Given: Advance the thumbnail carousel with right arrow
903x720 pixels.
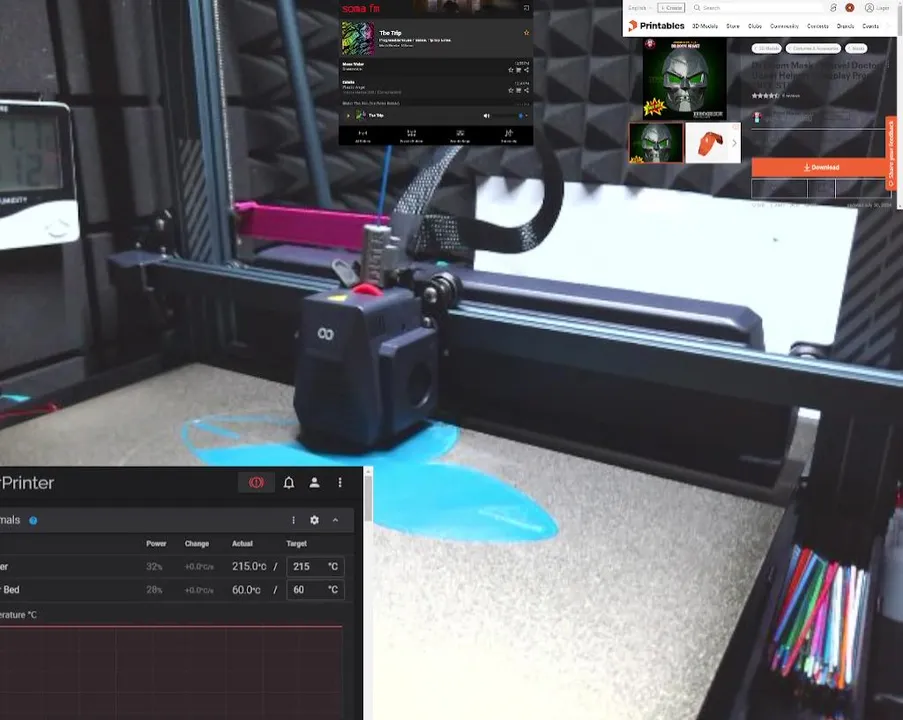Looking at the screenshot, I should click(x=734, y=143).
